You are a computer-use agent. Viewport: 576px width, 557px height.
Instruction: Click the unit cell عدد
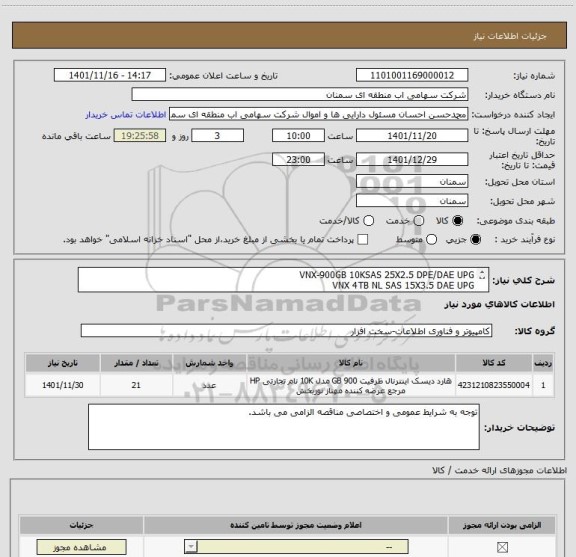209,385
